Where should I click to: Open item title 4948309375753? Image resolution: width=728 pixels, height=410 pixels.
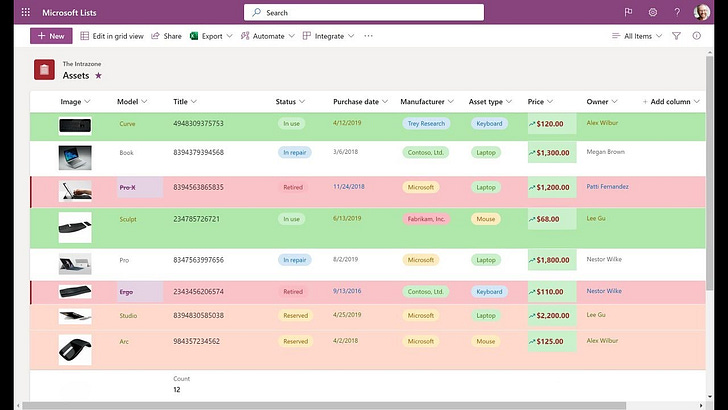coord(198,124)
